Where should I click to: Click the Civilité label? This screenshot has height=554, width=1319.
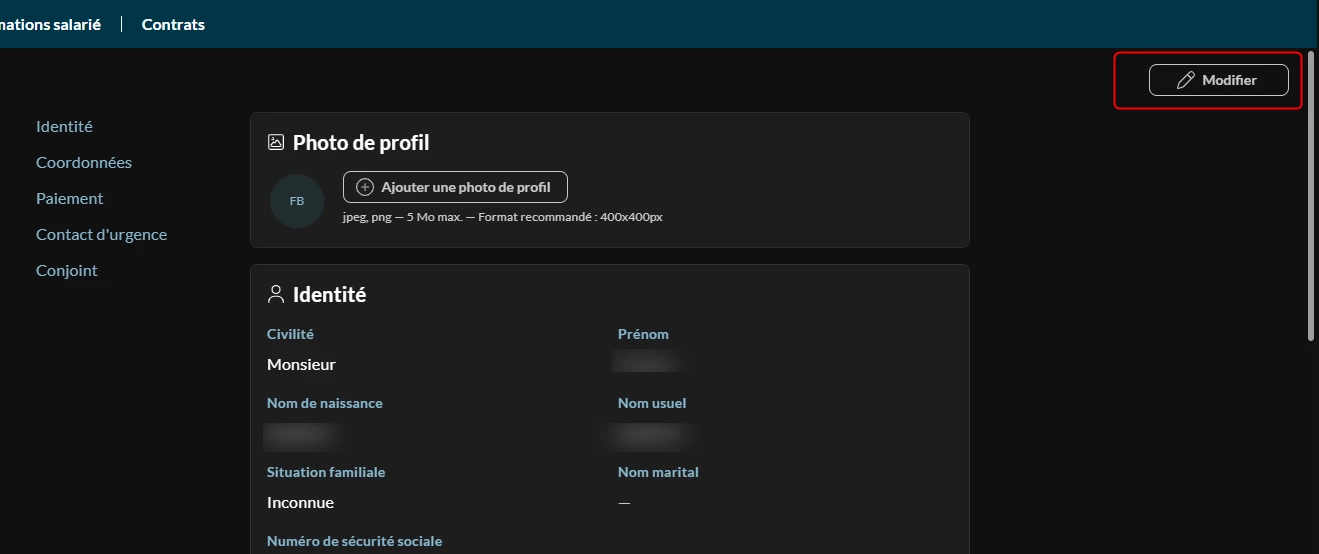[x=290, y=334]
